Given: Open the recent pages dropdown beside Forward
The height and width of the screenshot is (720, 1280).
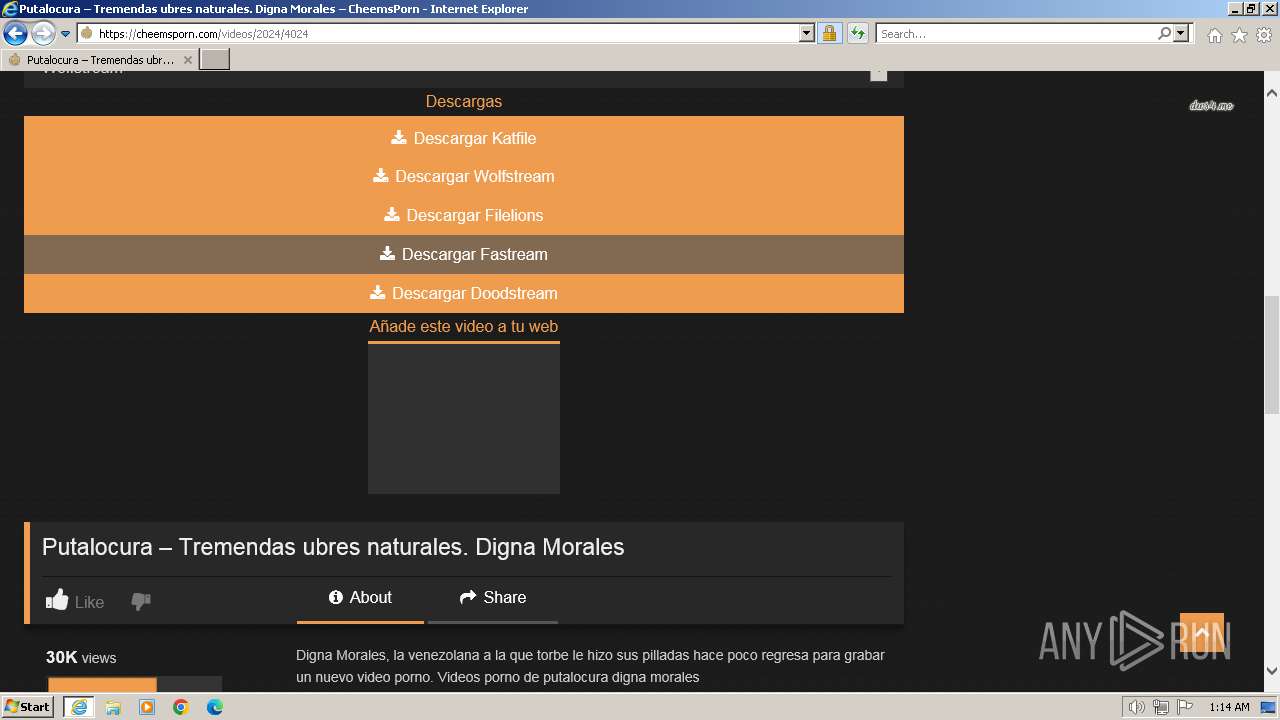Looking at the screenshot, I should pos(66,34).
